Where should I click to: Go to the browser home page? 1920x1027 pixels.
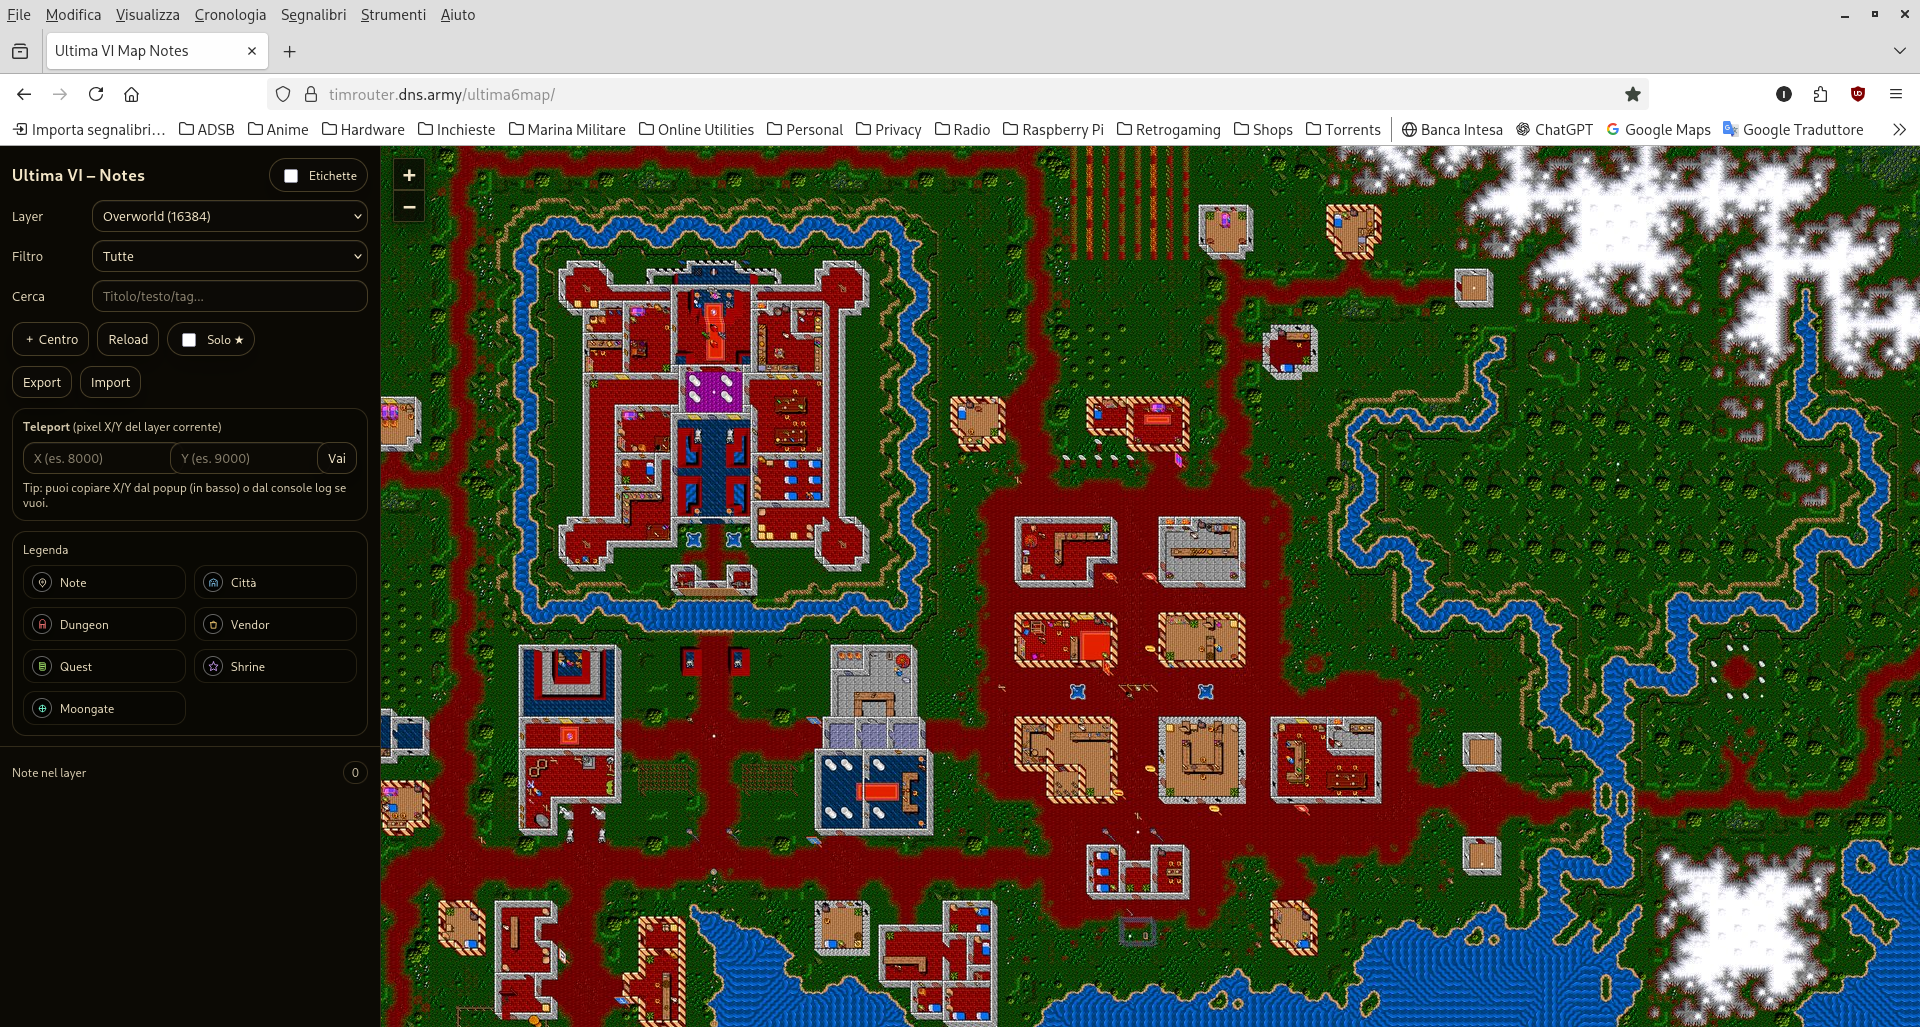click(131, 94)
